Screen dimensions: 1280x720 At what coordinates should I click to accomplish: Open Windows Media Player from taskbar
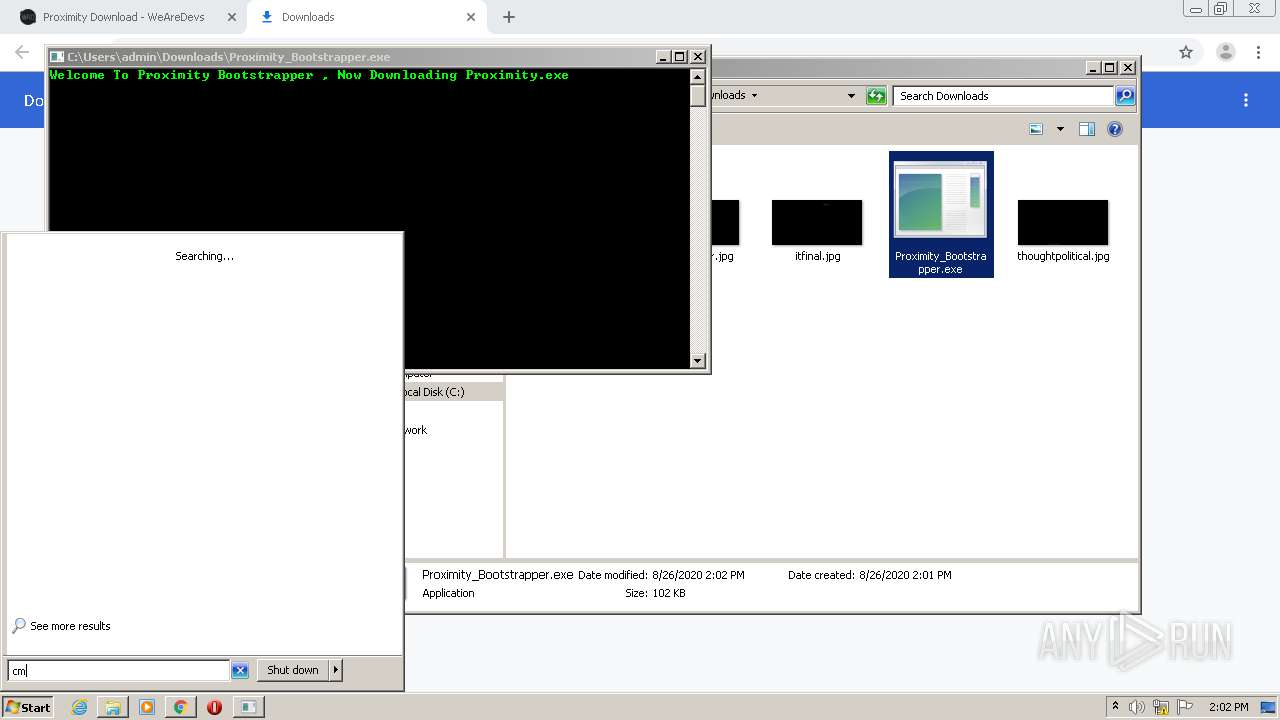[147, 707]
